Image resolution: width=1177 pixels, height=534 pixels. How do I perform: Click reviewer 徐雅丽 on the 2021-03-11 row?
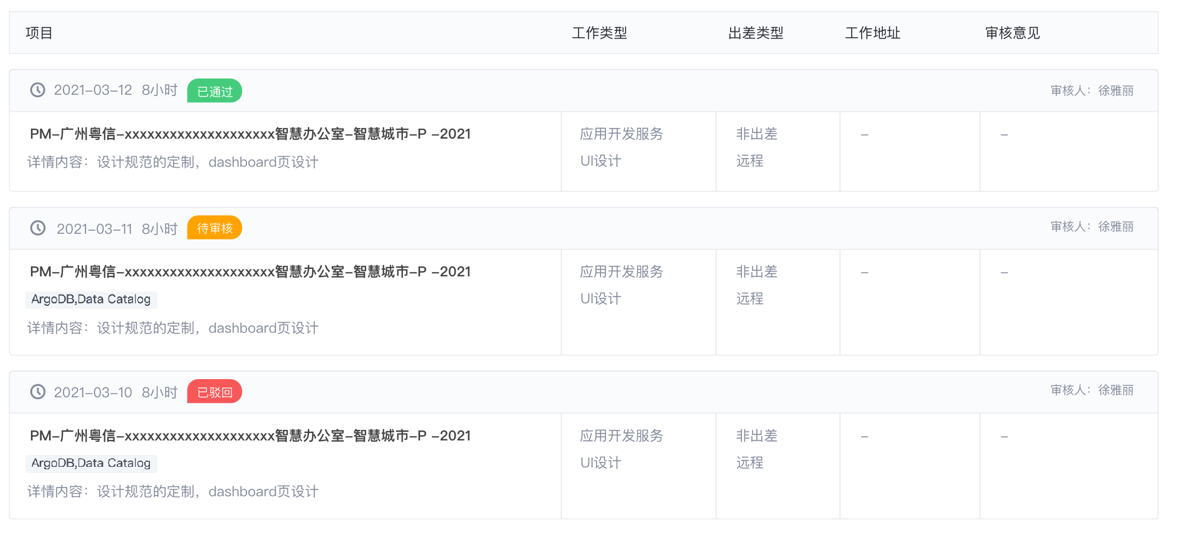coord(1115,227)
